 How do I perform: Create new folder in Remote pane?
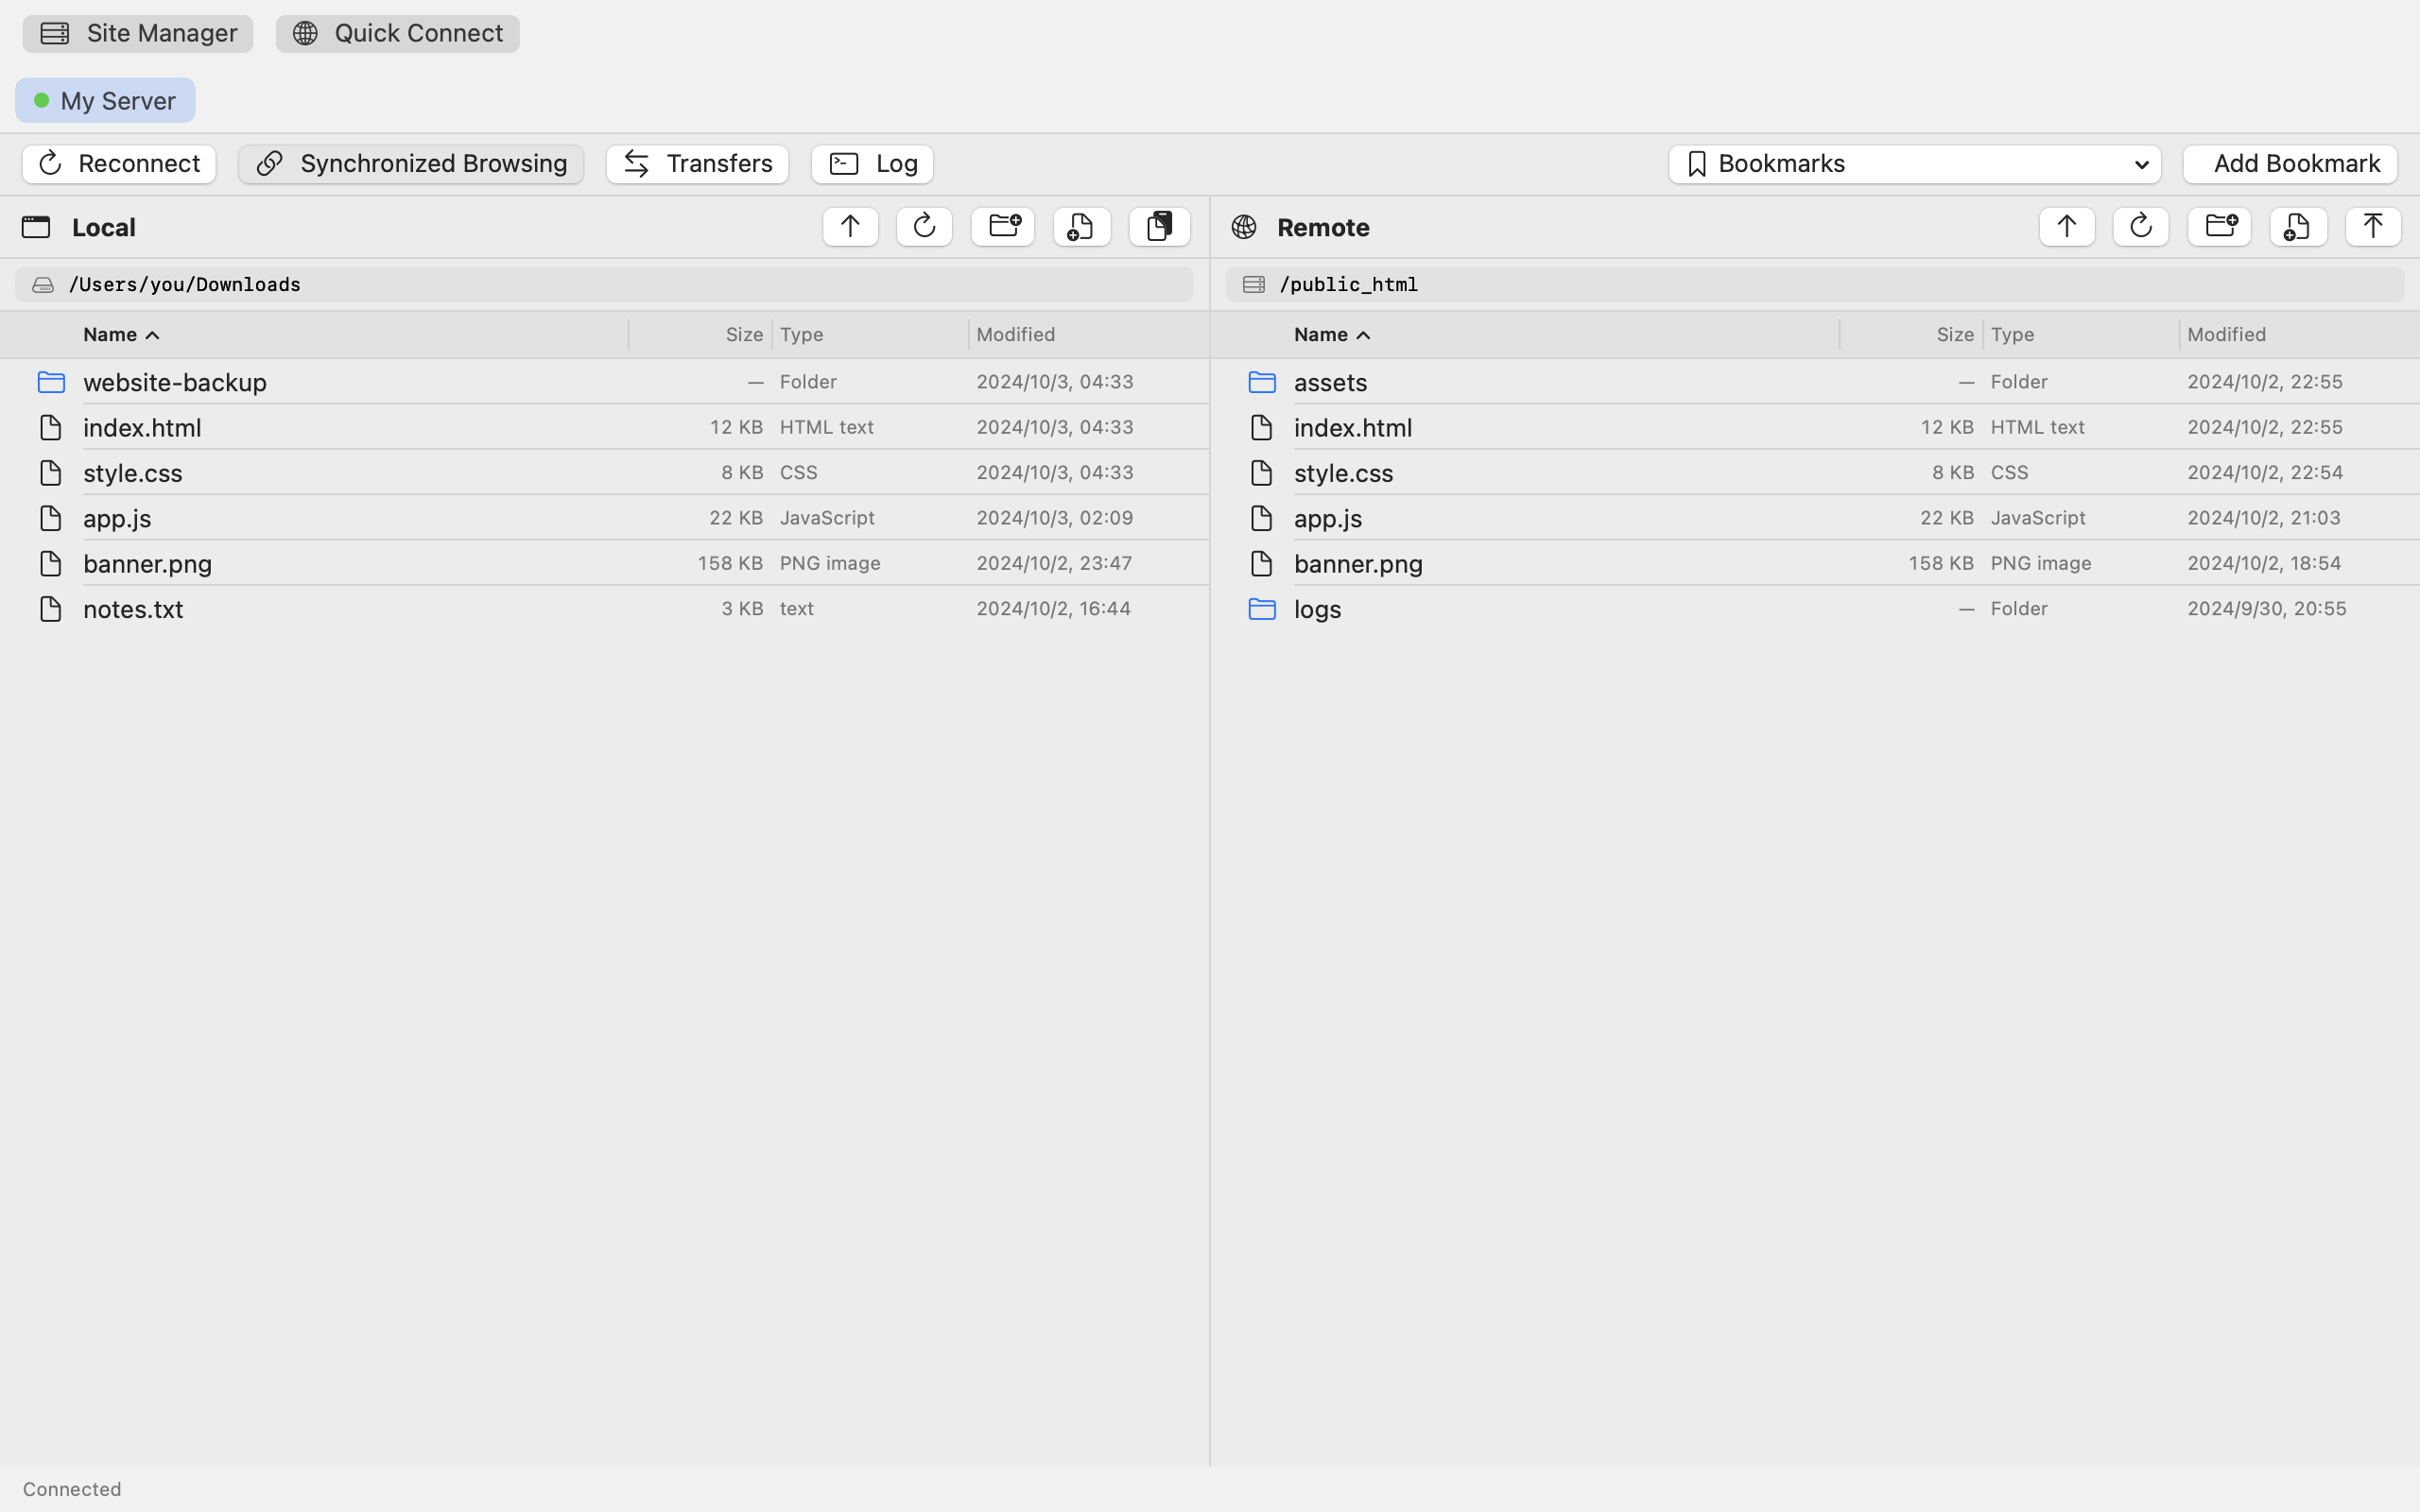pos(2220,227)
